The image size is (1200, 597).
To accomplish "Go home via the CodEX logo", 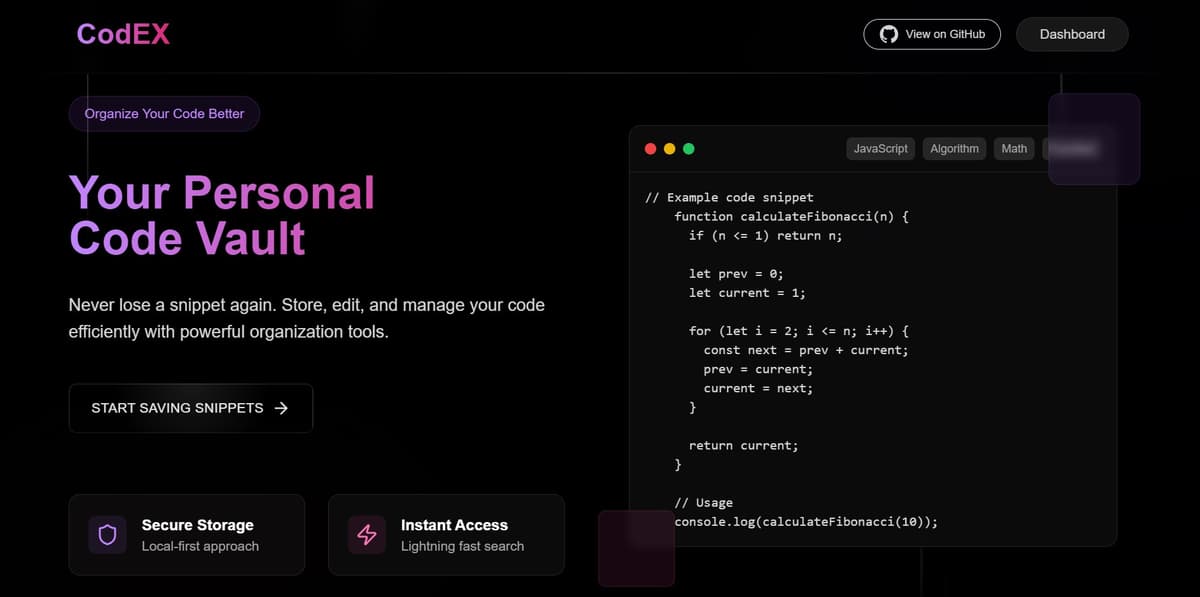I will (x=123, y=34).
